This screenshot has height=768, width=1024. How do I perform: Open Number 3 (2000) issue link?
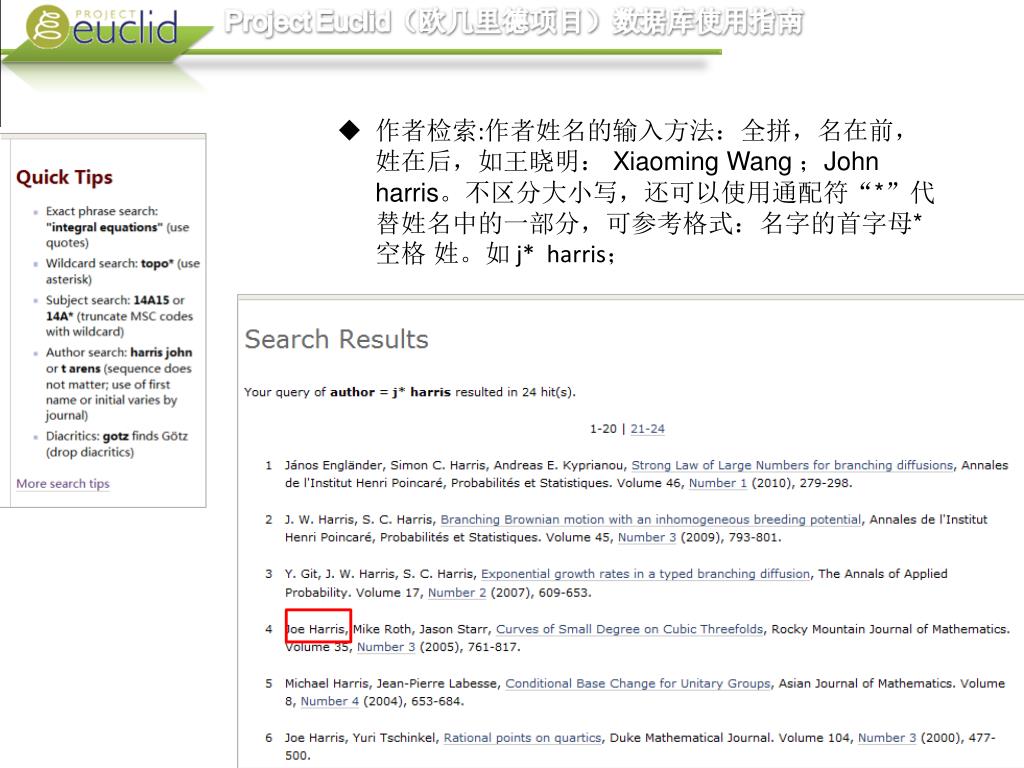887,737
